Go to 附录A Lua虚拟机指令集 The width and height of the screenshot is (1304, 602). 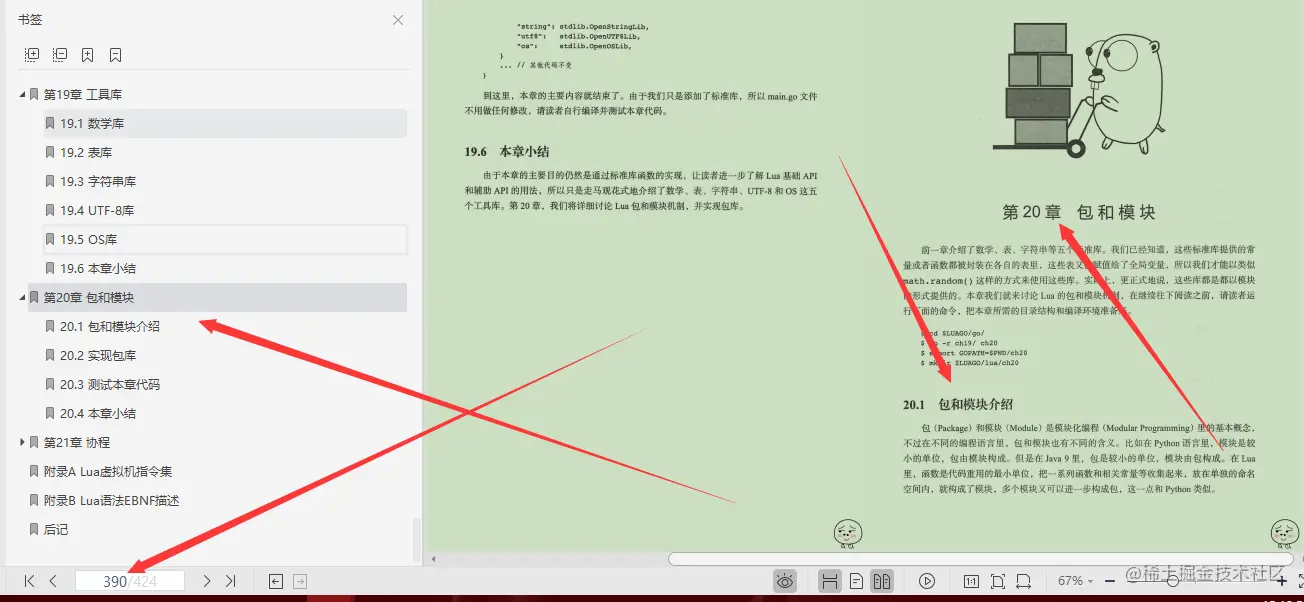(x=110, y=471)
